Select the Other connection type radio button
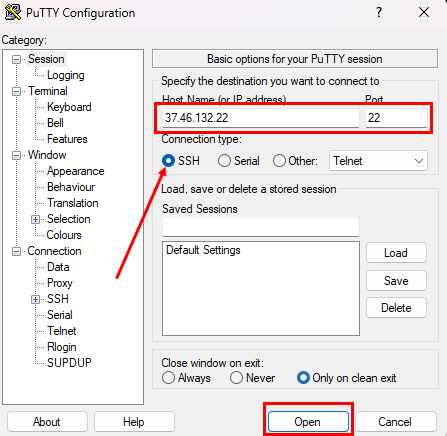Screen dimensions: 447x436 [279, 161]
